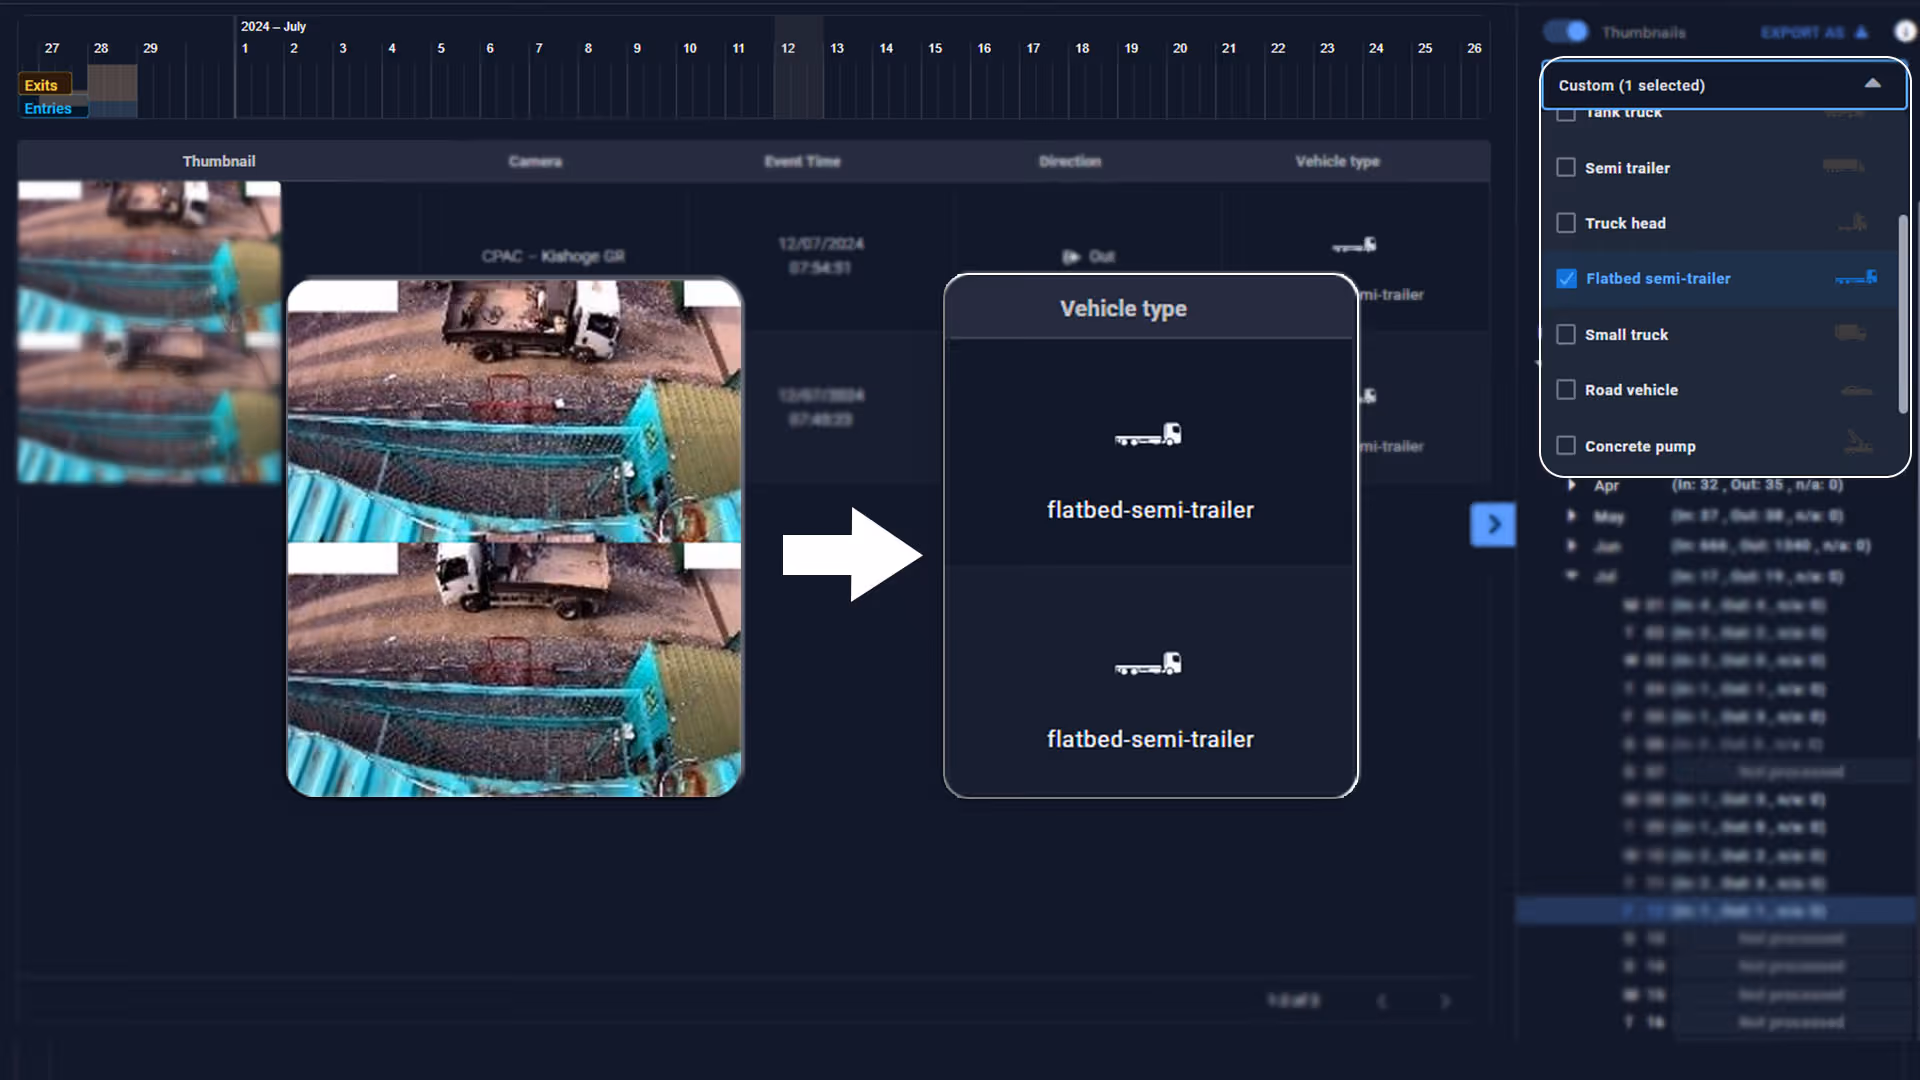The image size is (1920, 1080).
Task: Check the Small truck checkbox
Action: tap(1566, 334)
